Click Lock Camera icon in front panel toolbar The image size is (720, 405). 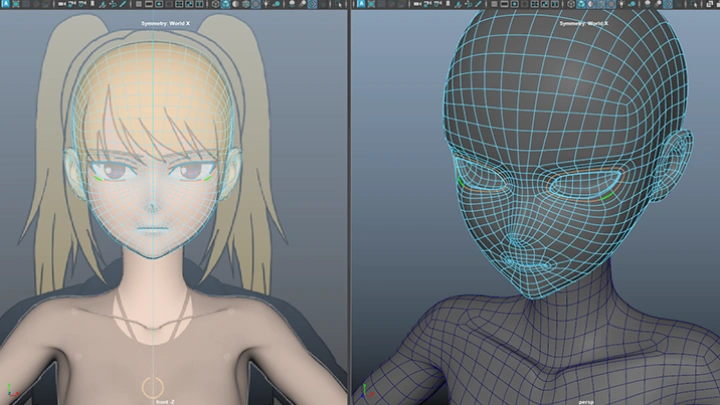click(72, 4)
